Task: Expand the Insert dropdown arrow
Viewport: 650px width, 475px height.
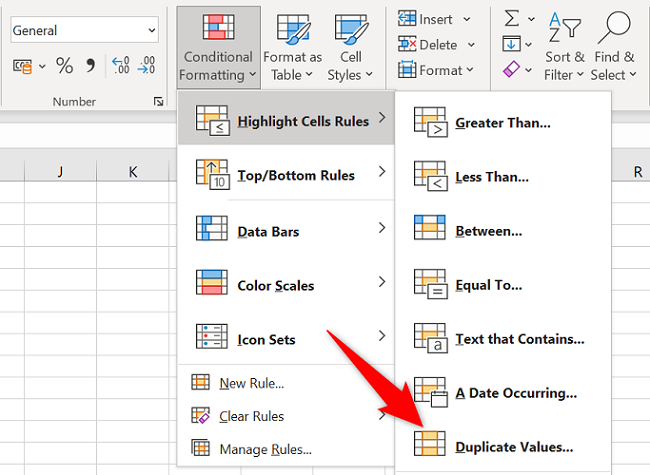Action: point(467,19)
